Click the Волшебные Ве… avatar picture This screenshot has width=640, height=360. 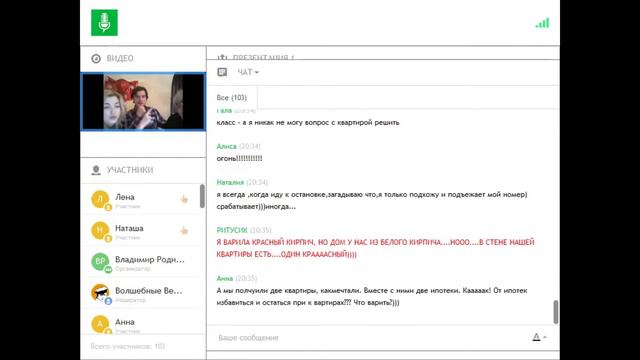coord(100,293)
